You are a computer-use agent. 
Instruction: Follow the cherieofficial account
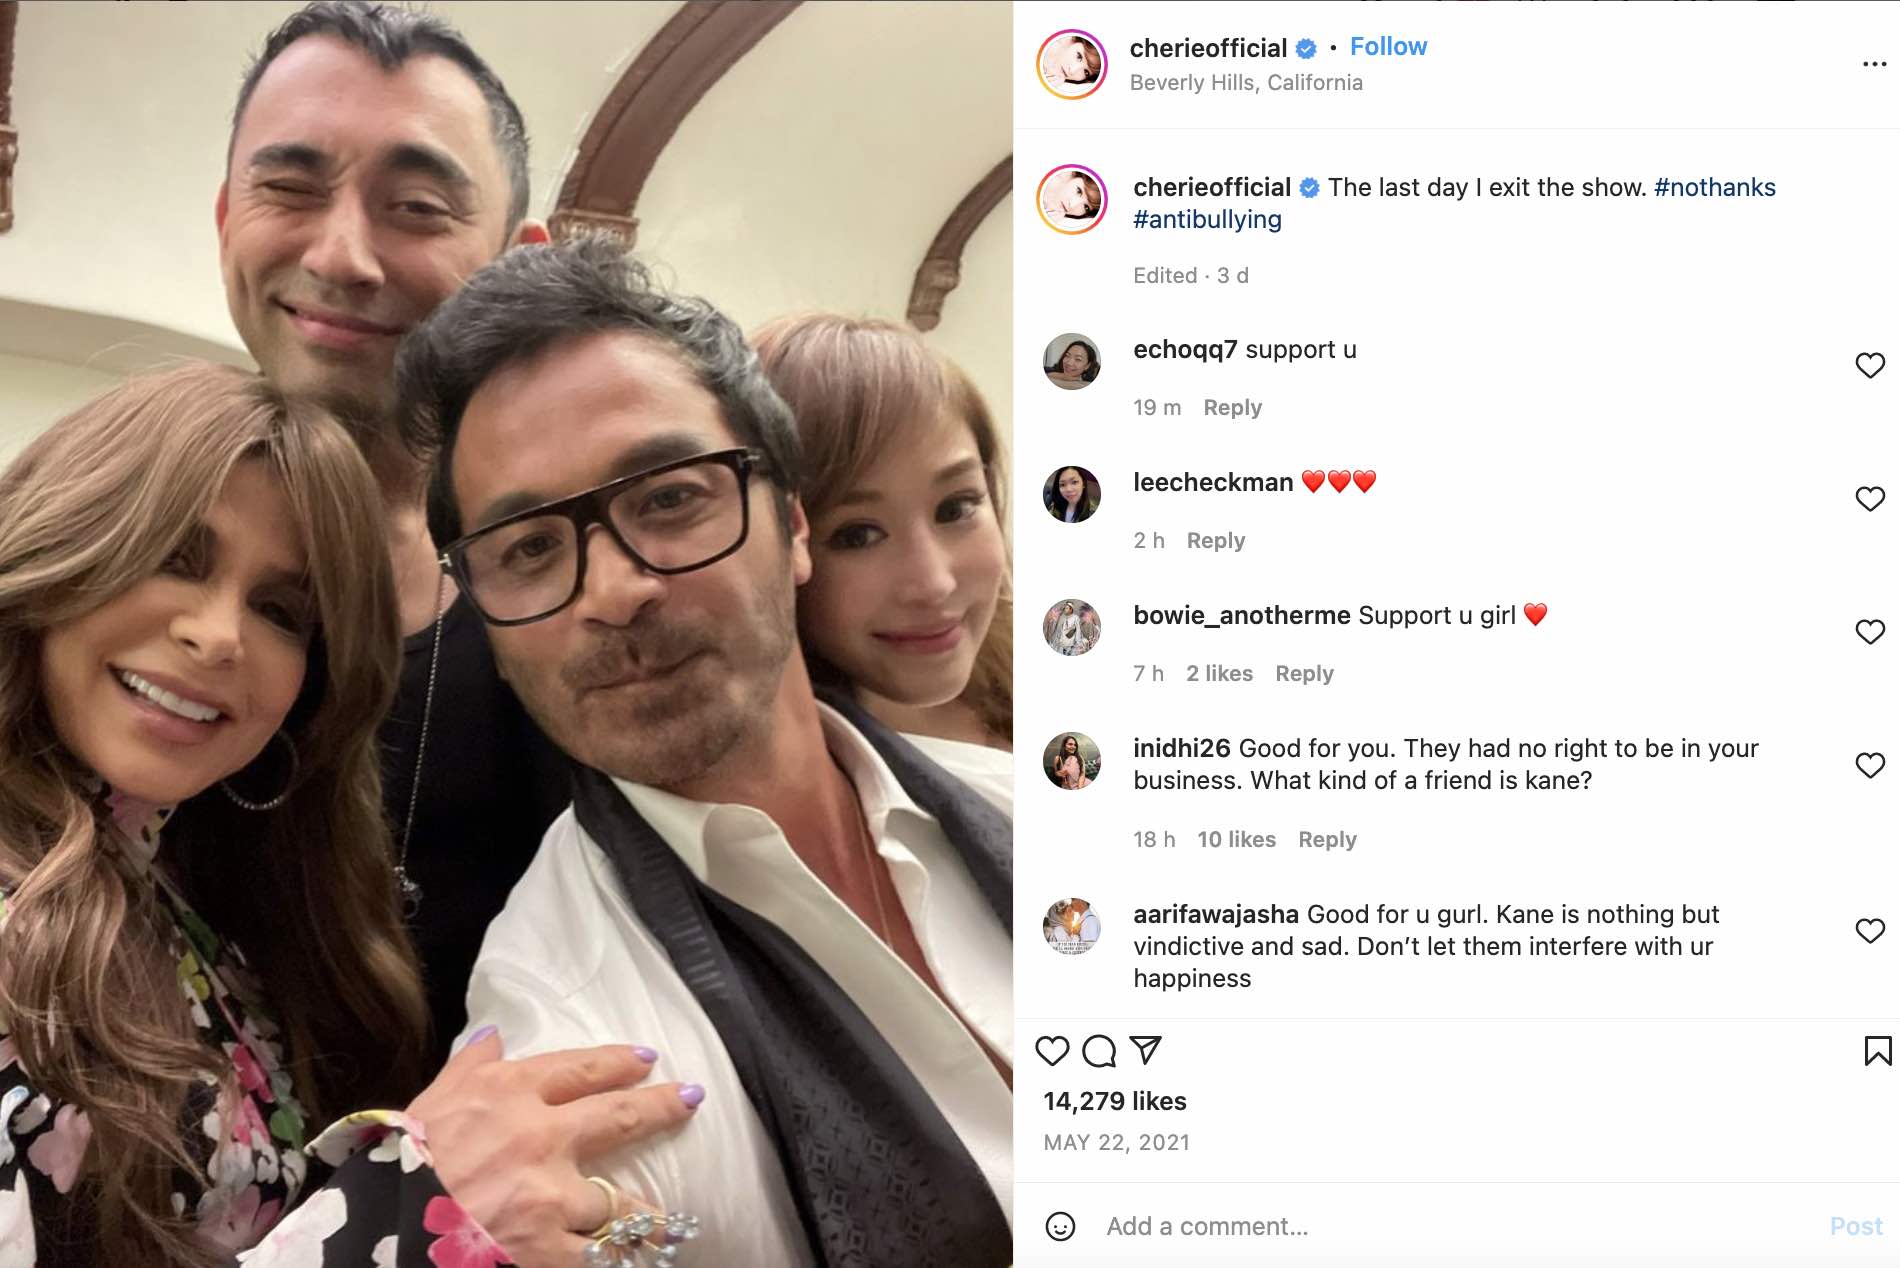point(1388,47)
